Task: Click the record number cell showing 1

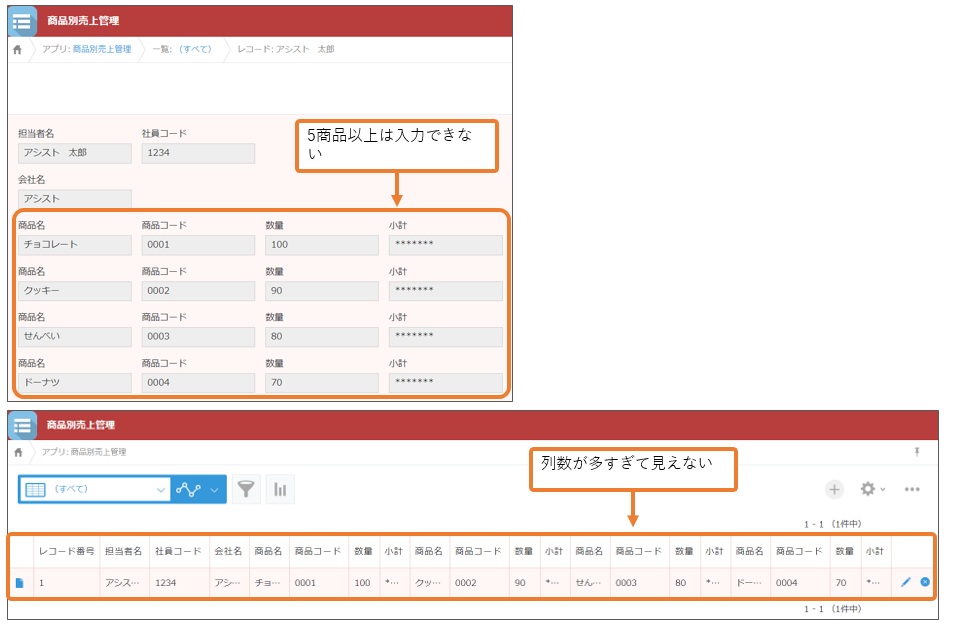Action: pos(67,583)
